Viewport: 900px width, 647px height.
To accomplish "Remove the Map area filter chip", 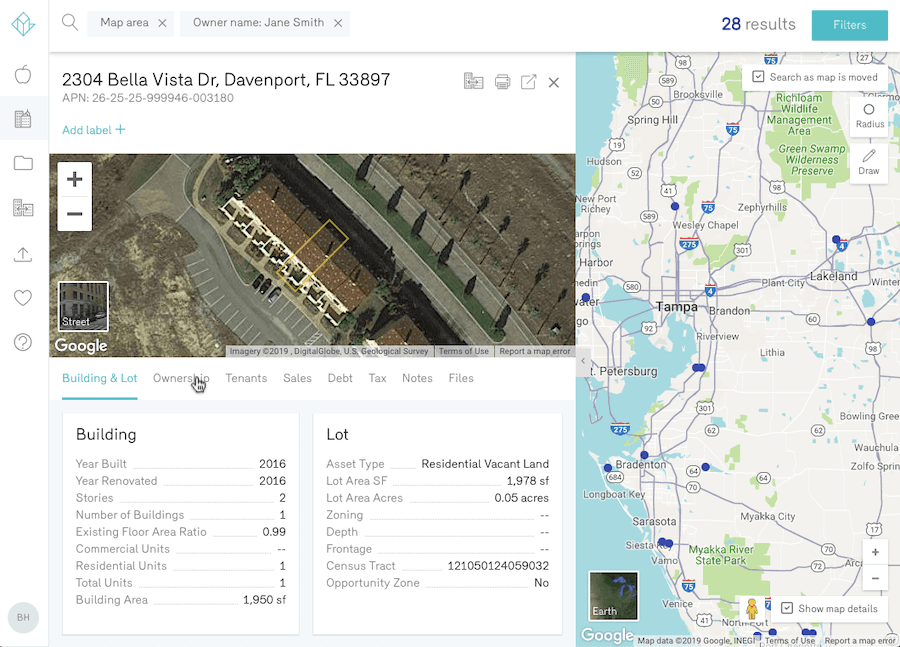I will [x=162, y=23].
